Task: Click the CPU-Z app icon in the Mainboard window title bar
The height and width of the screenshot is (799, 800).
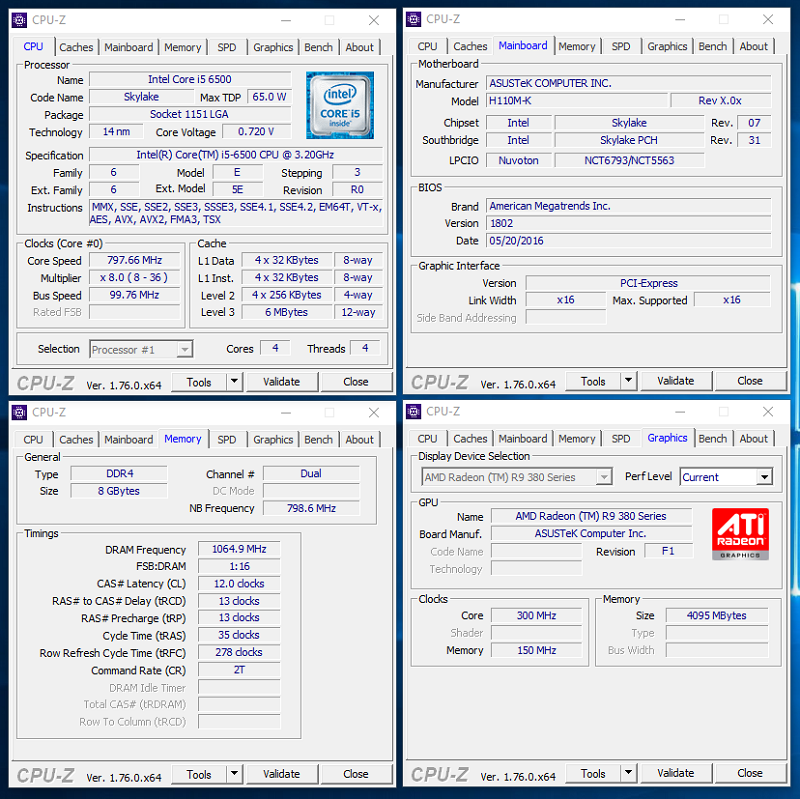Action: pos(414,19)
